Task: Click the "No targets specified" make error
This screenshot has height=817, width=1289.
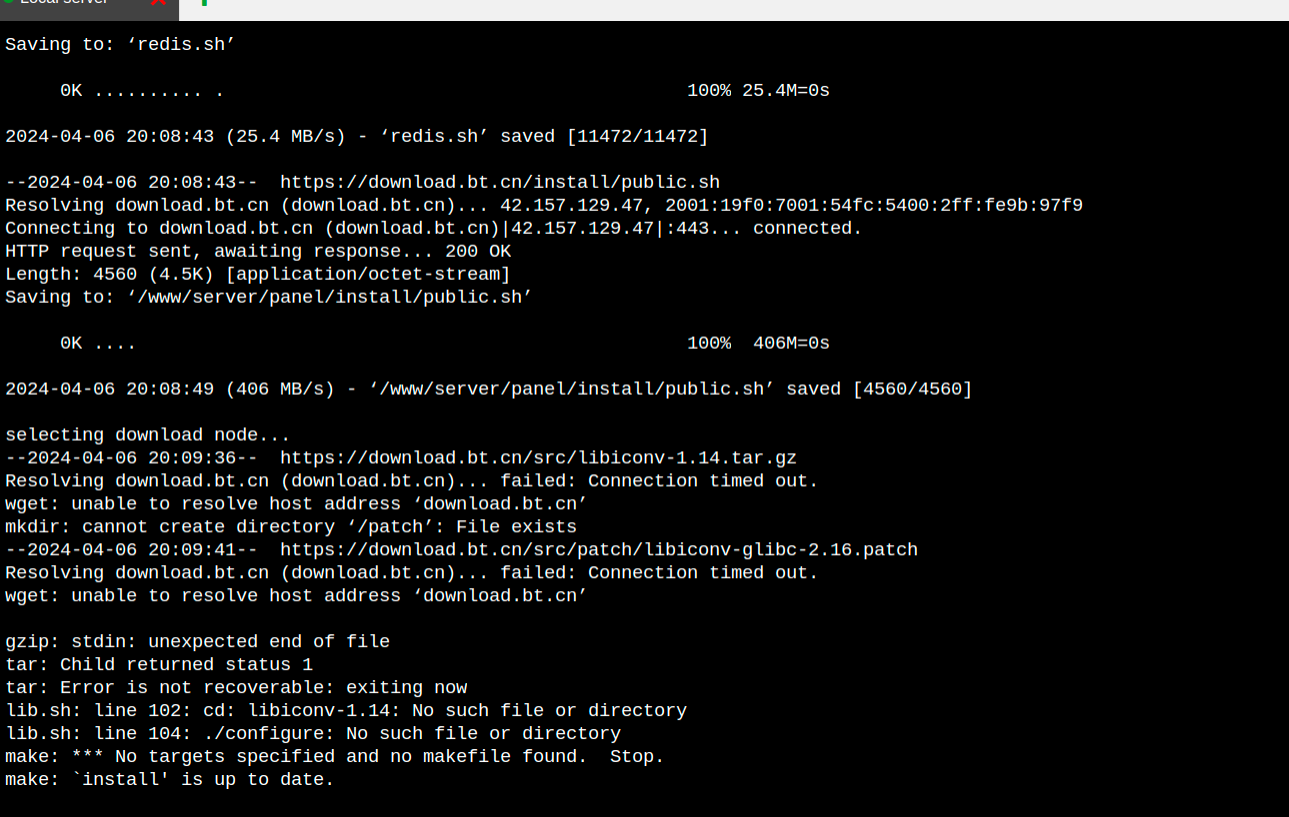Action: (x=334, y=757)
